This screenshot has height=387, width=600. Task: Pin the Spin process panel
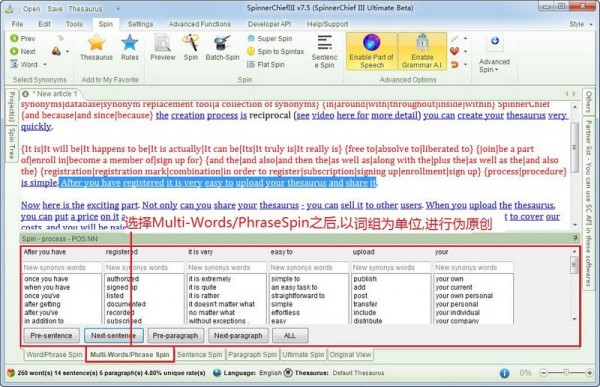[575, 238]
